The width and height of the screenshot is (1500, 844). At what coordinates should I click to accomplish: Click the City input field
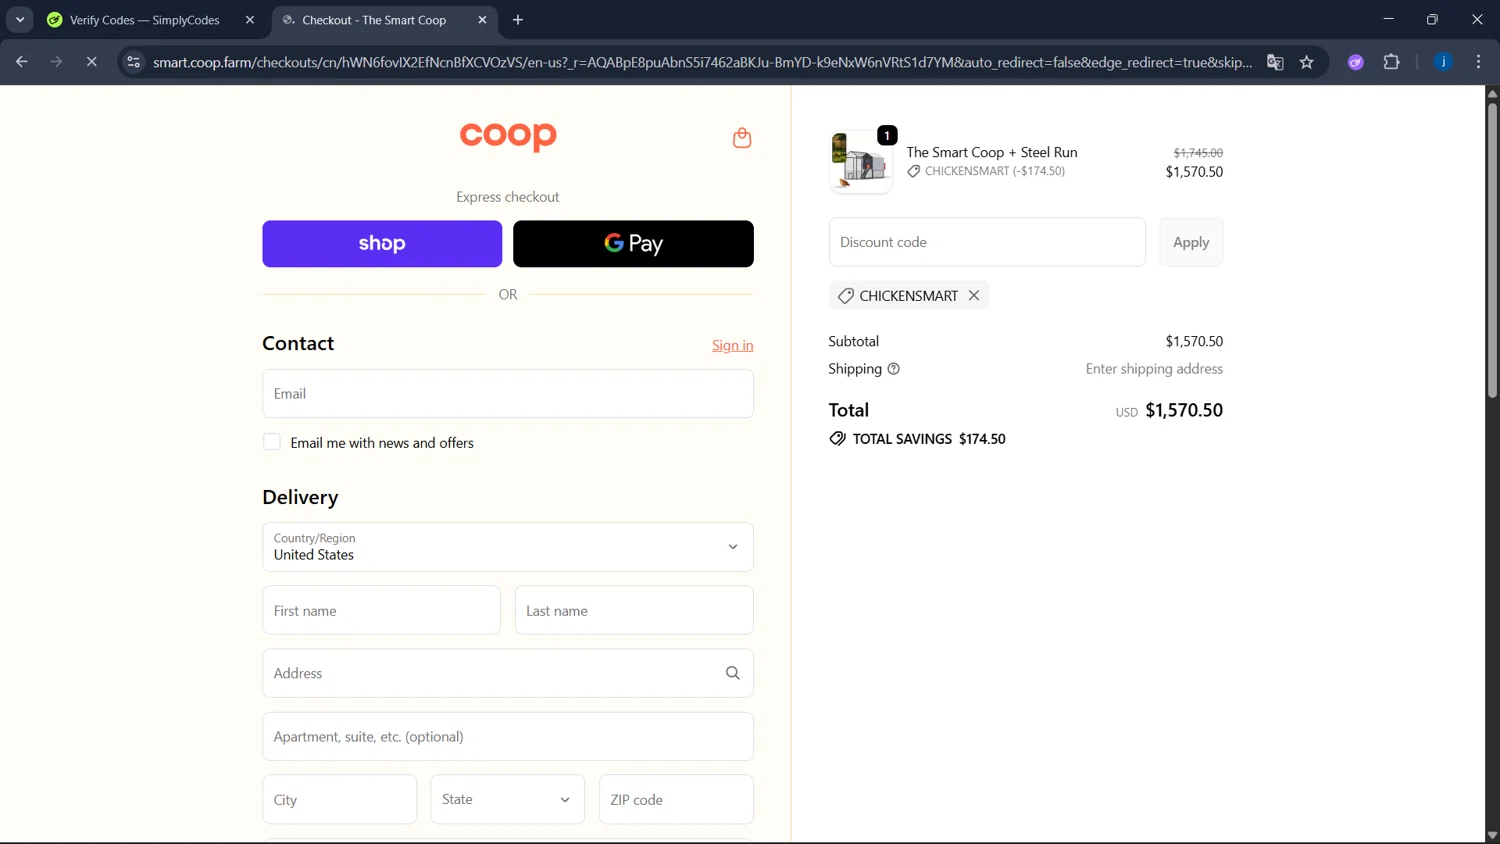click(340, 799)
